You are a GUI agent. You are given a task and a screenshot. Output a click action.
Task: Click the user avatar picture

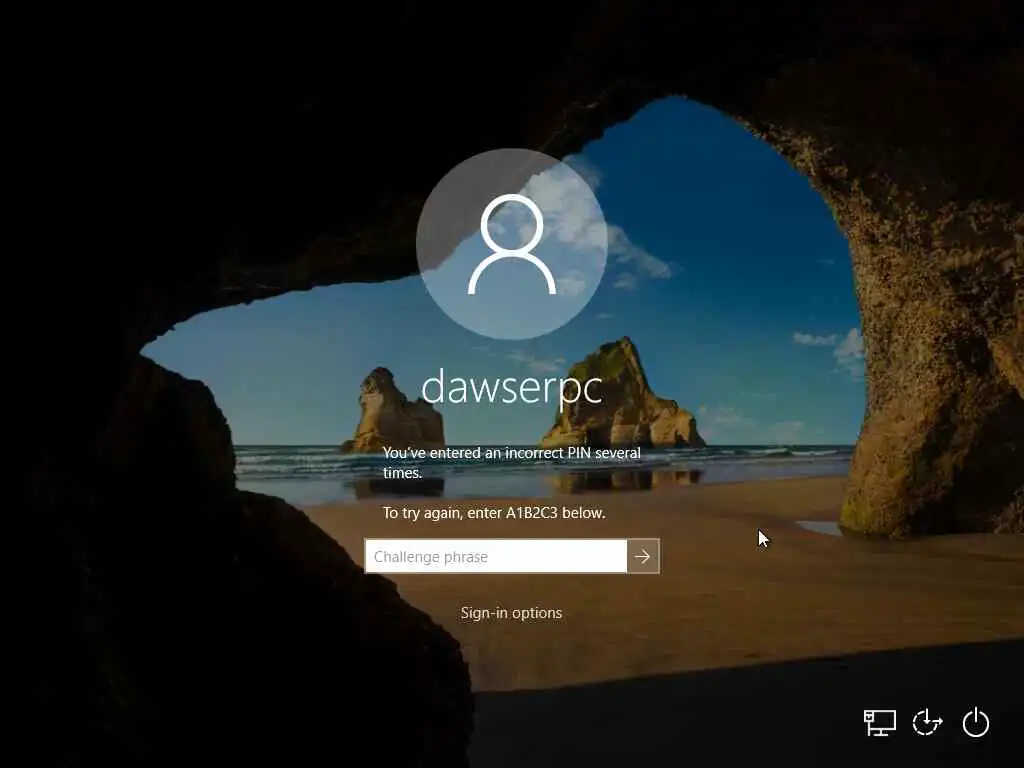(x=512, y=244)
